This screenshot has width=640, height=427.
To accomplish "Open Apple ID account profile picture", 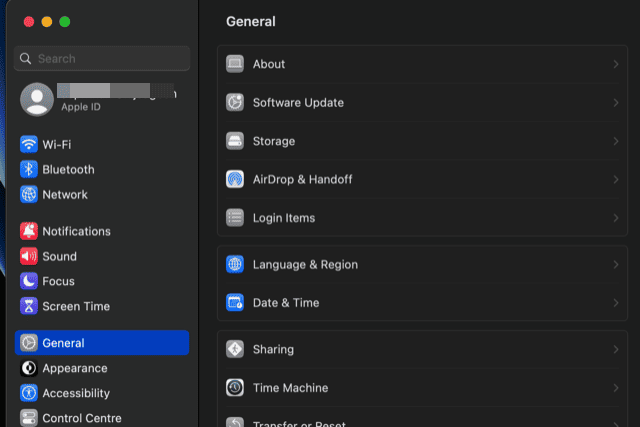I will (37, 98).
